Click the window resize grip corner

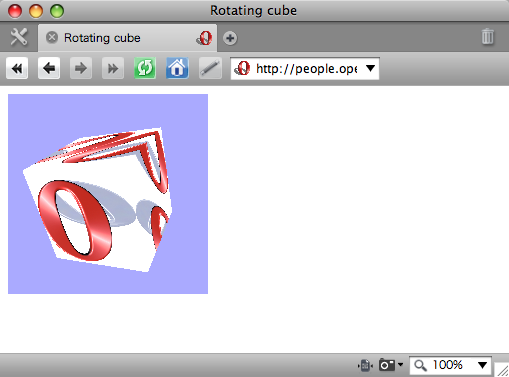click(x=502, y=370)
